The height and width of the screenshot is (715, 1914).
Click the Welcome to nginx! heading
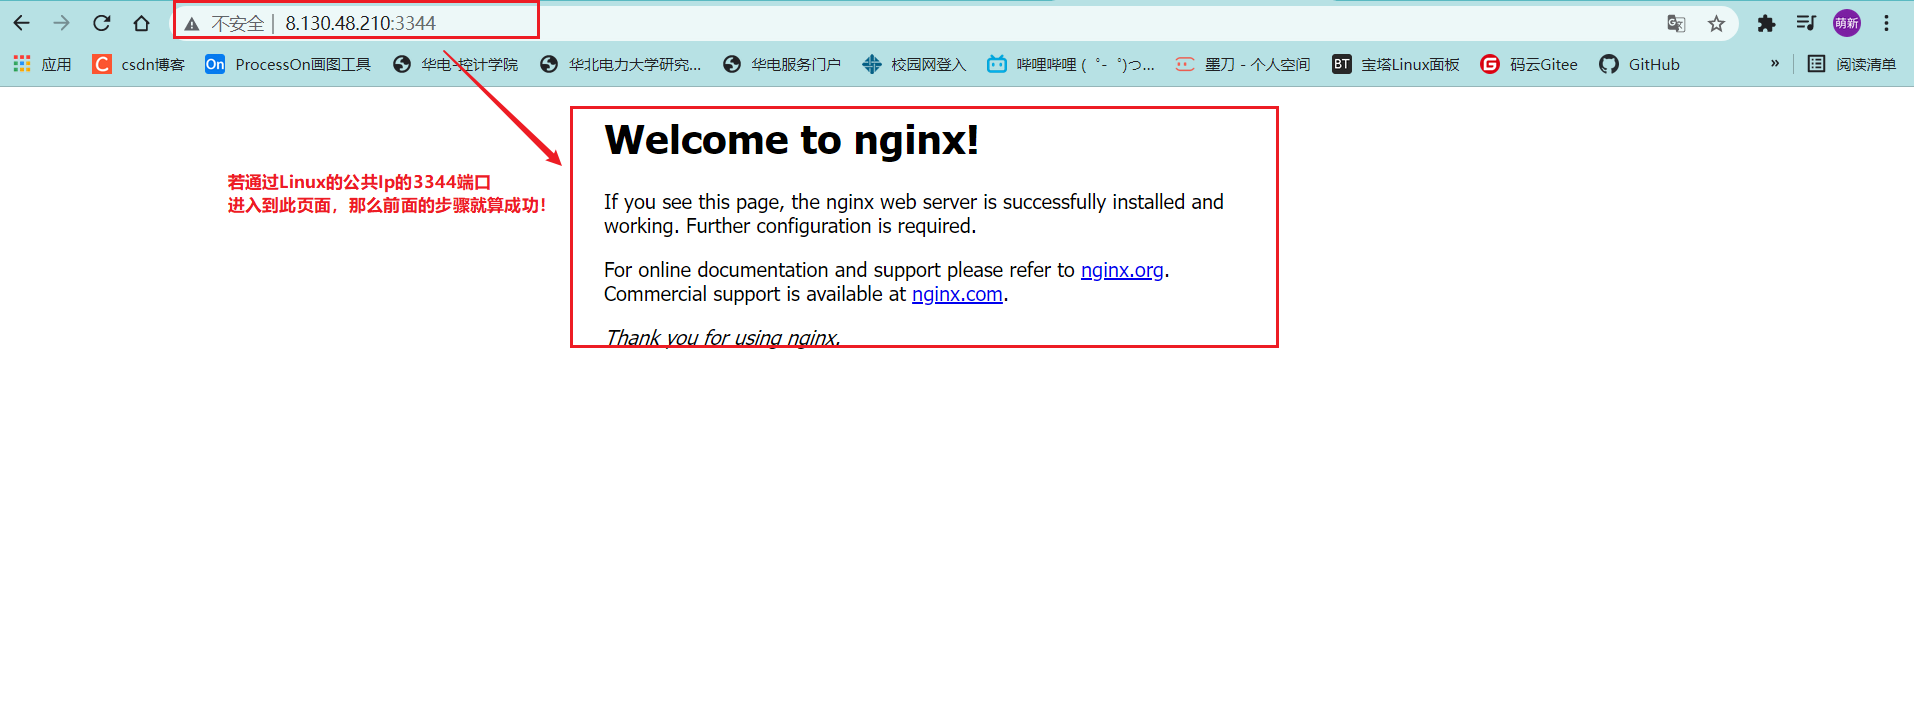792,140
